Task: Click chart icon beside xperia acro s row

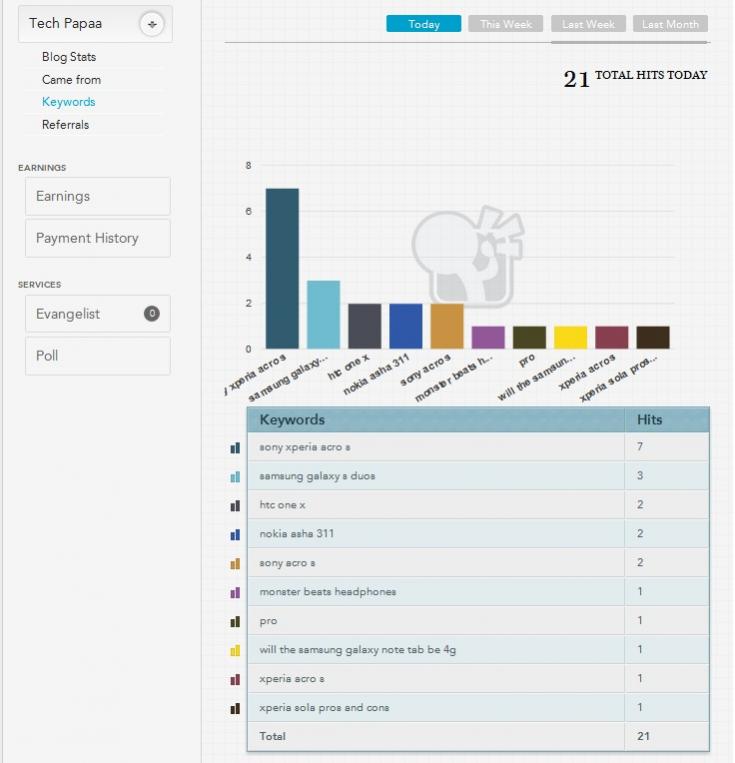Action: [x=235, y=679]
